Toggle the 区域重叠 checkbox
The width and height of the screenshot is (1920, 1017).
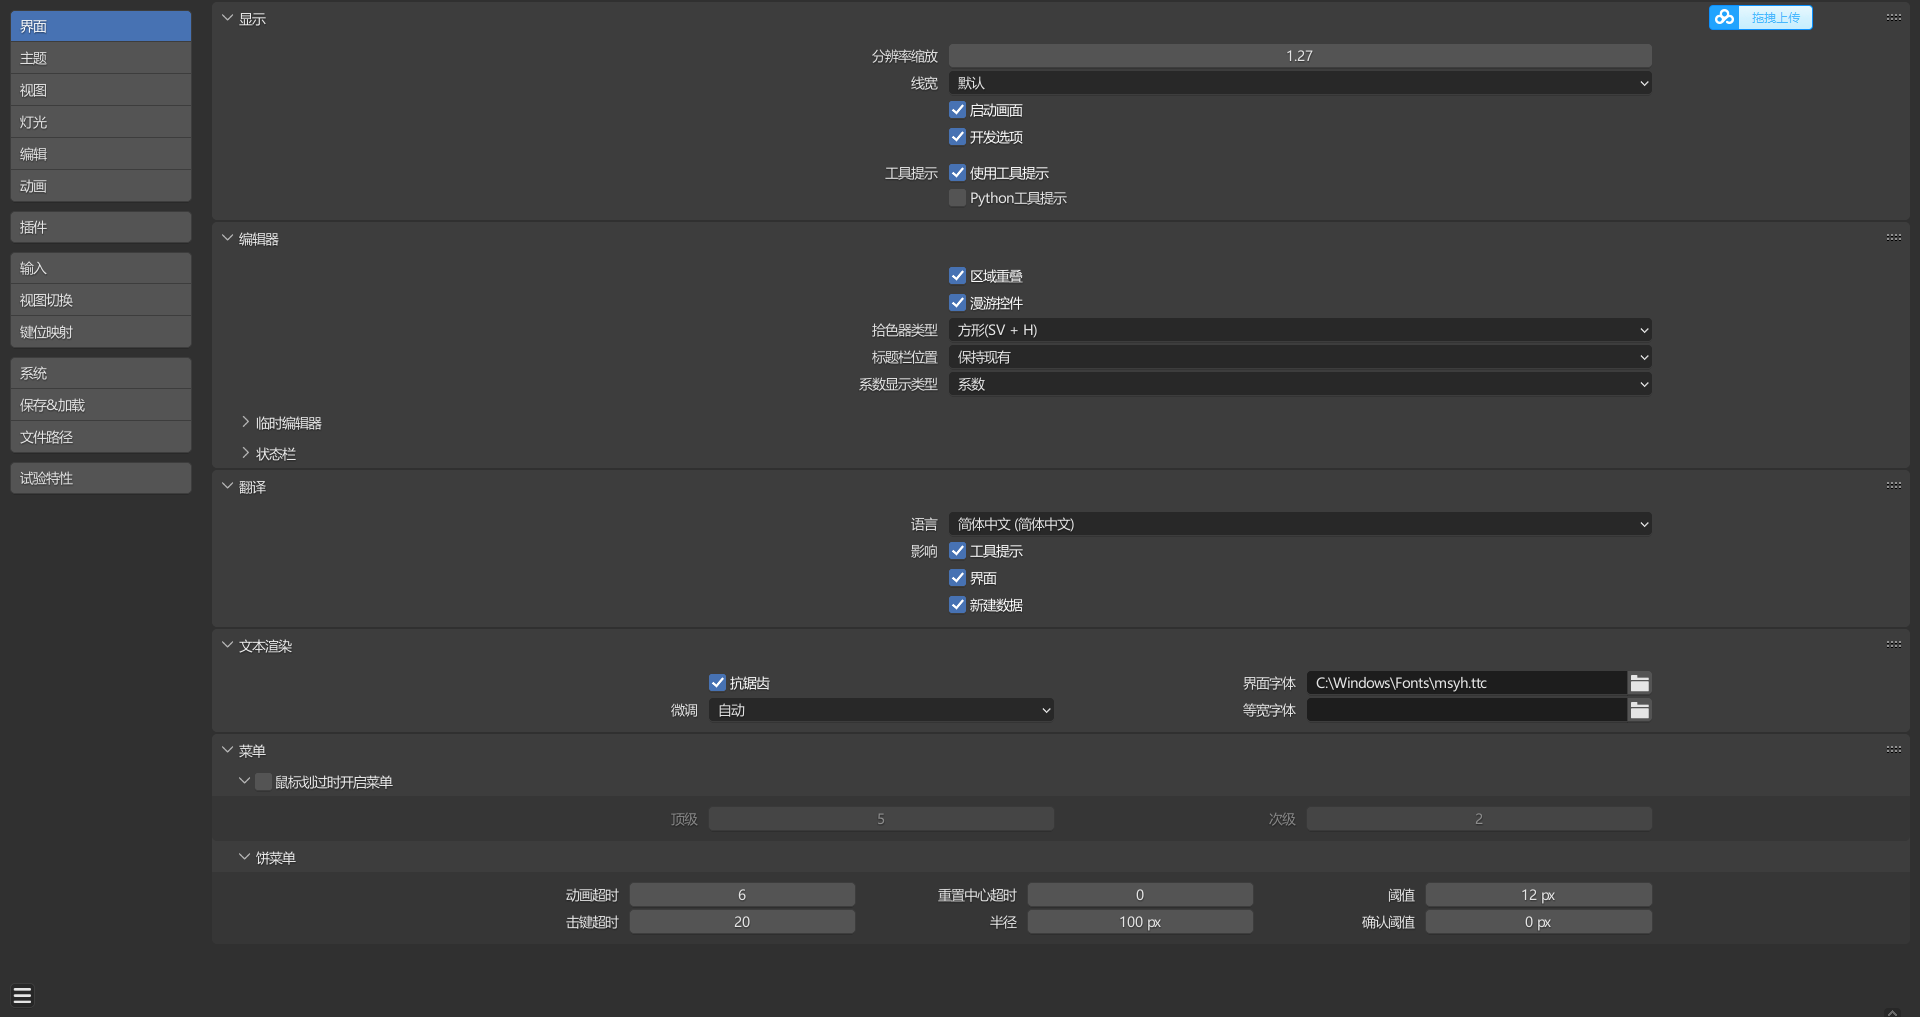click(958, 276)
